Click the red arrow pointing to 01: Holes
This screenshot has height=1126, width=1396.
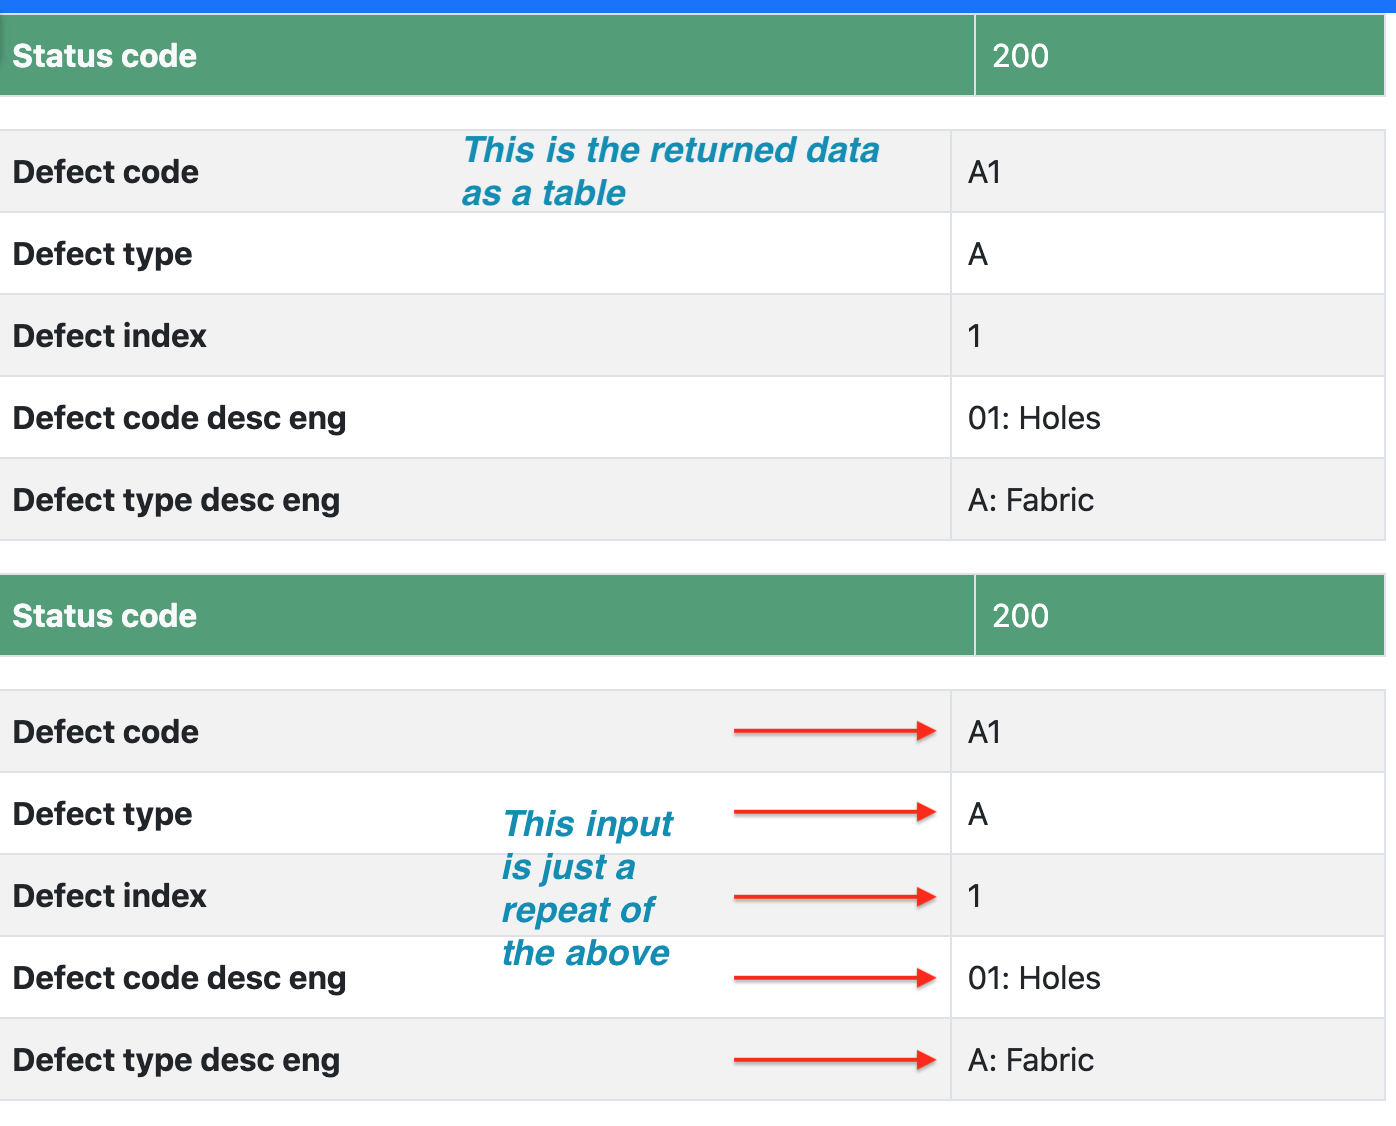[x=835, y=978]
